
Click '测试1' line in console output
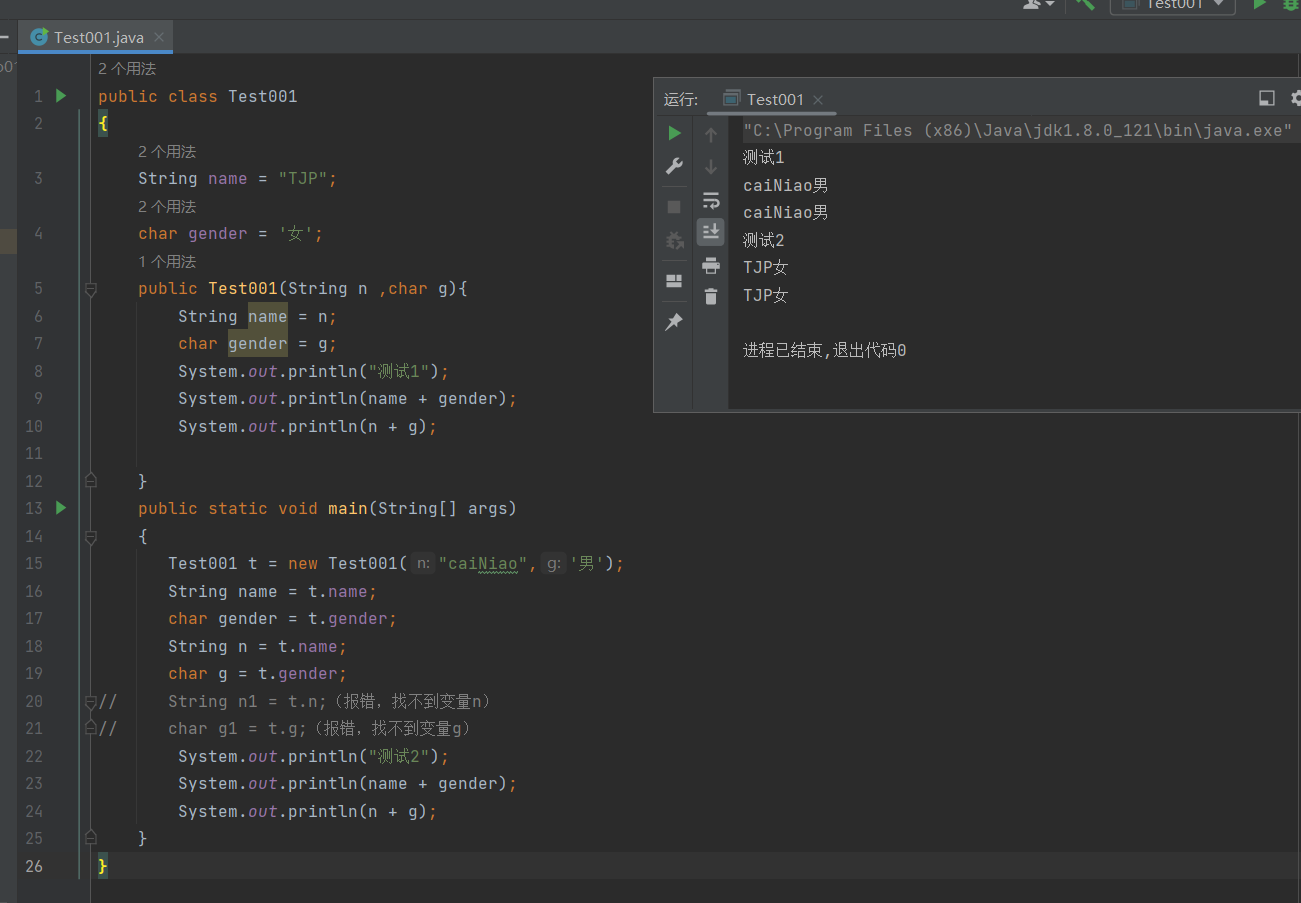(764, 157)
